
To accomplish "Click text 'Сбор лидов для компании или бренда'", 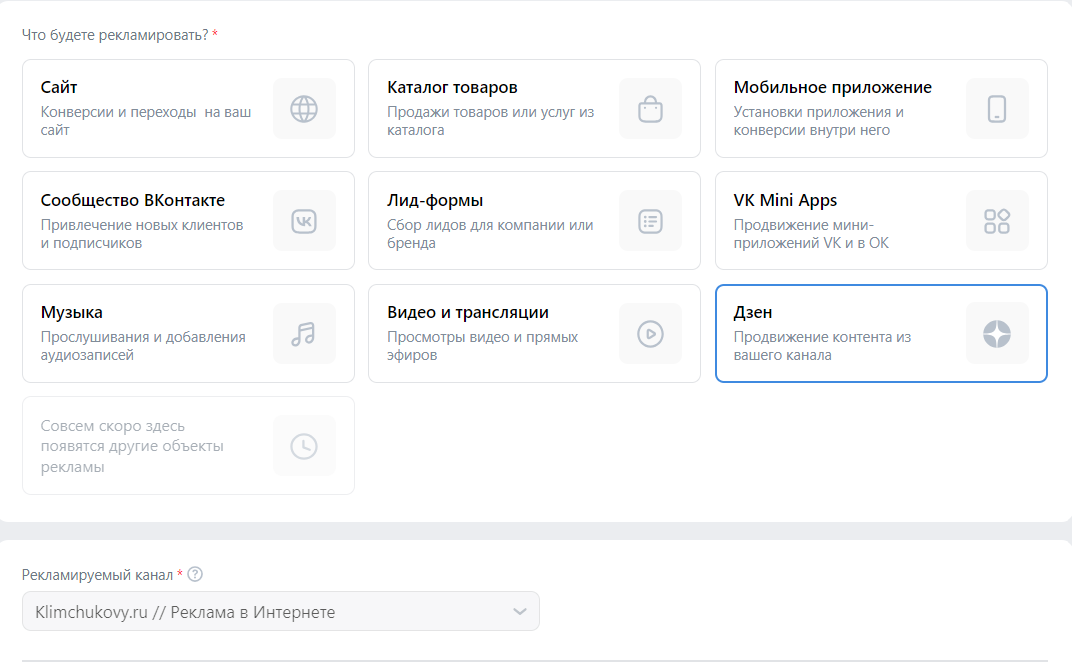I will pyautogui.click(x=490, y=233).
